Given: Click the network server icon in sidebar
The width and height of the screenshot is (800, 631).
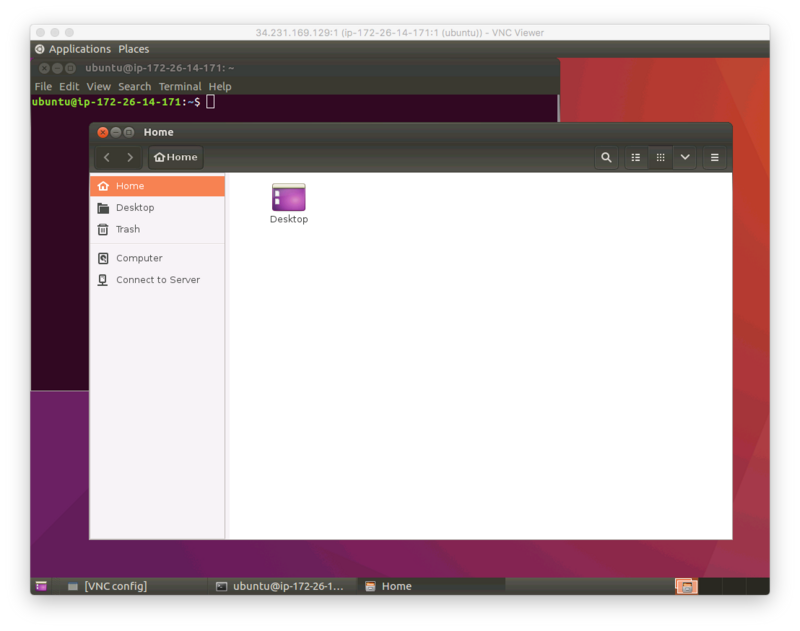Looking at the screenshot, I should tap(103, 280).
